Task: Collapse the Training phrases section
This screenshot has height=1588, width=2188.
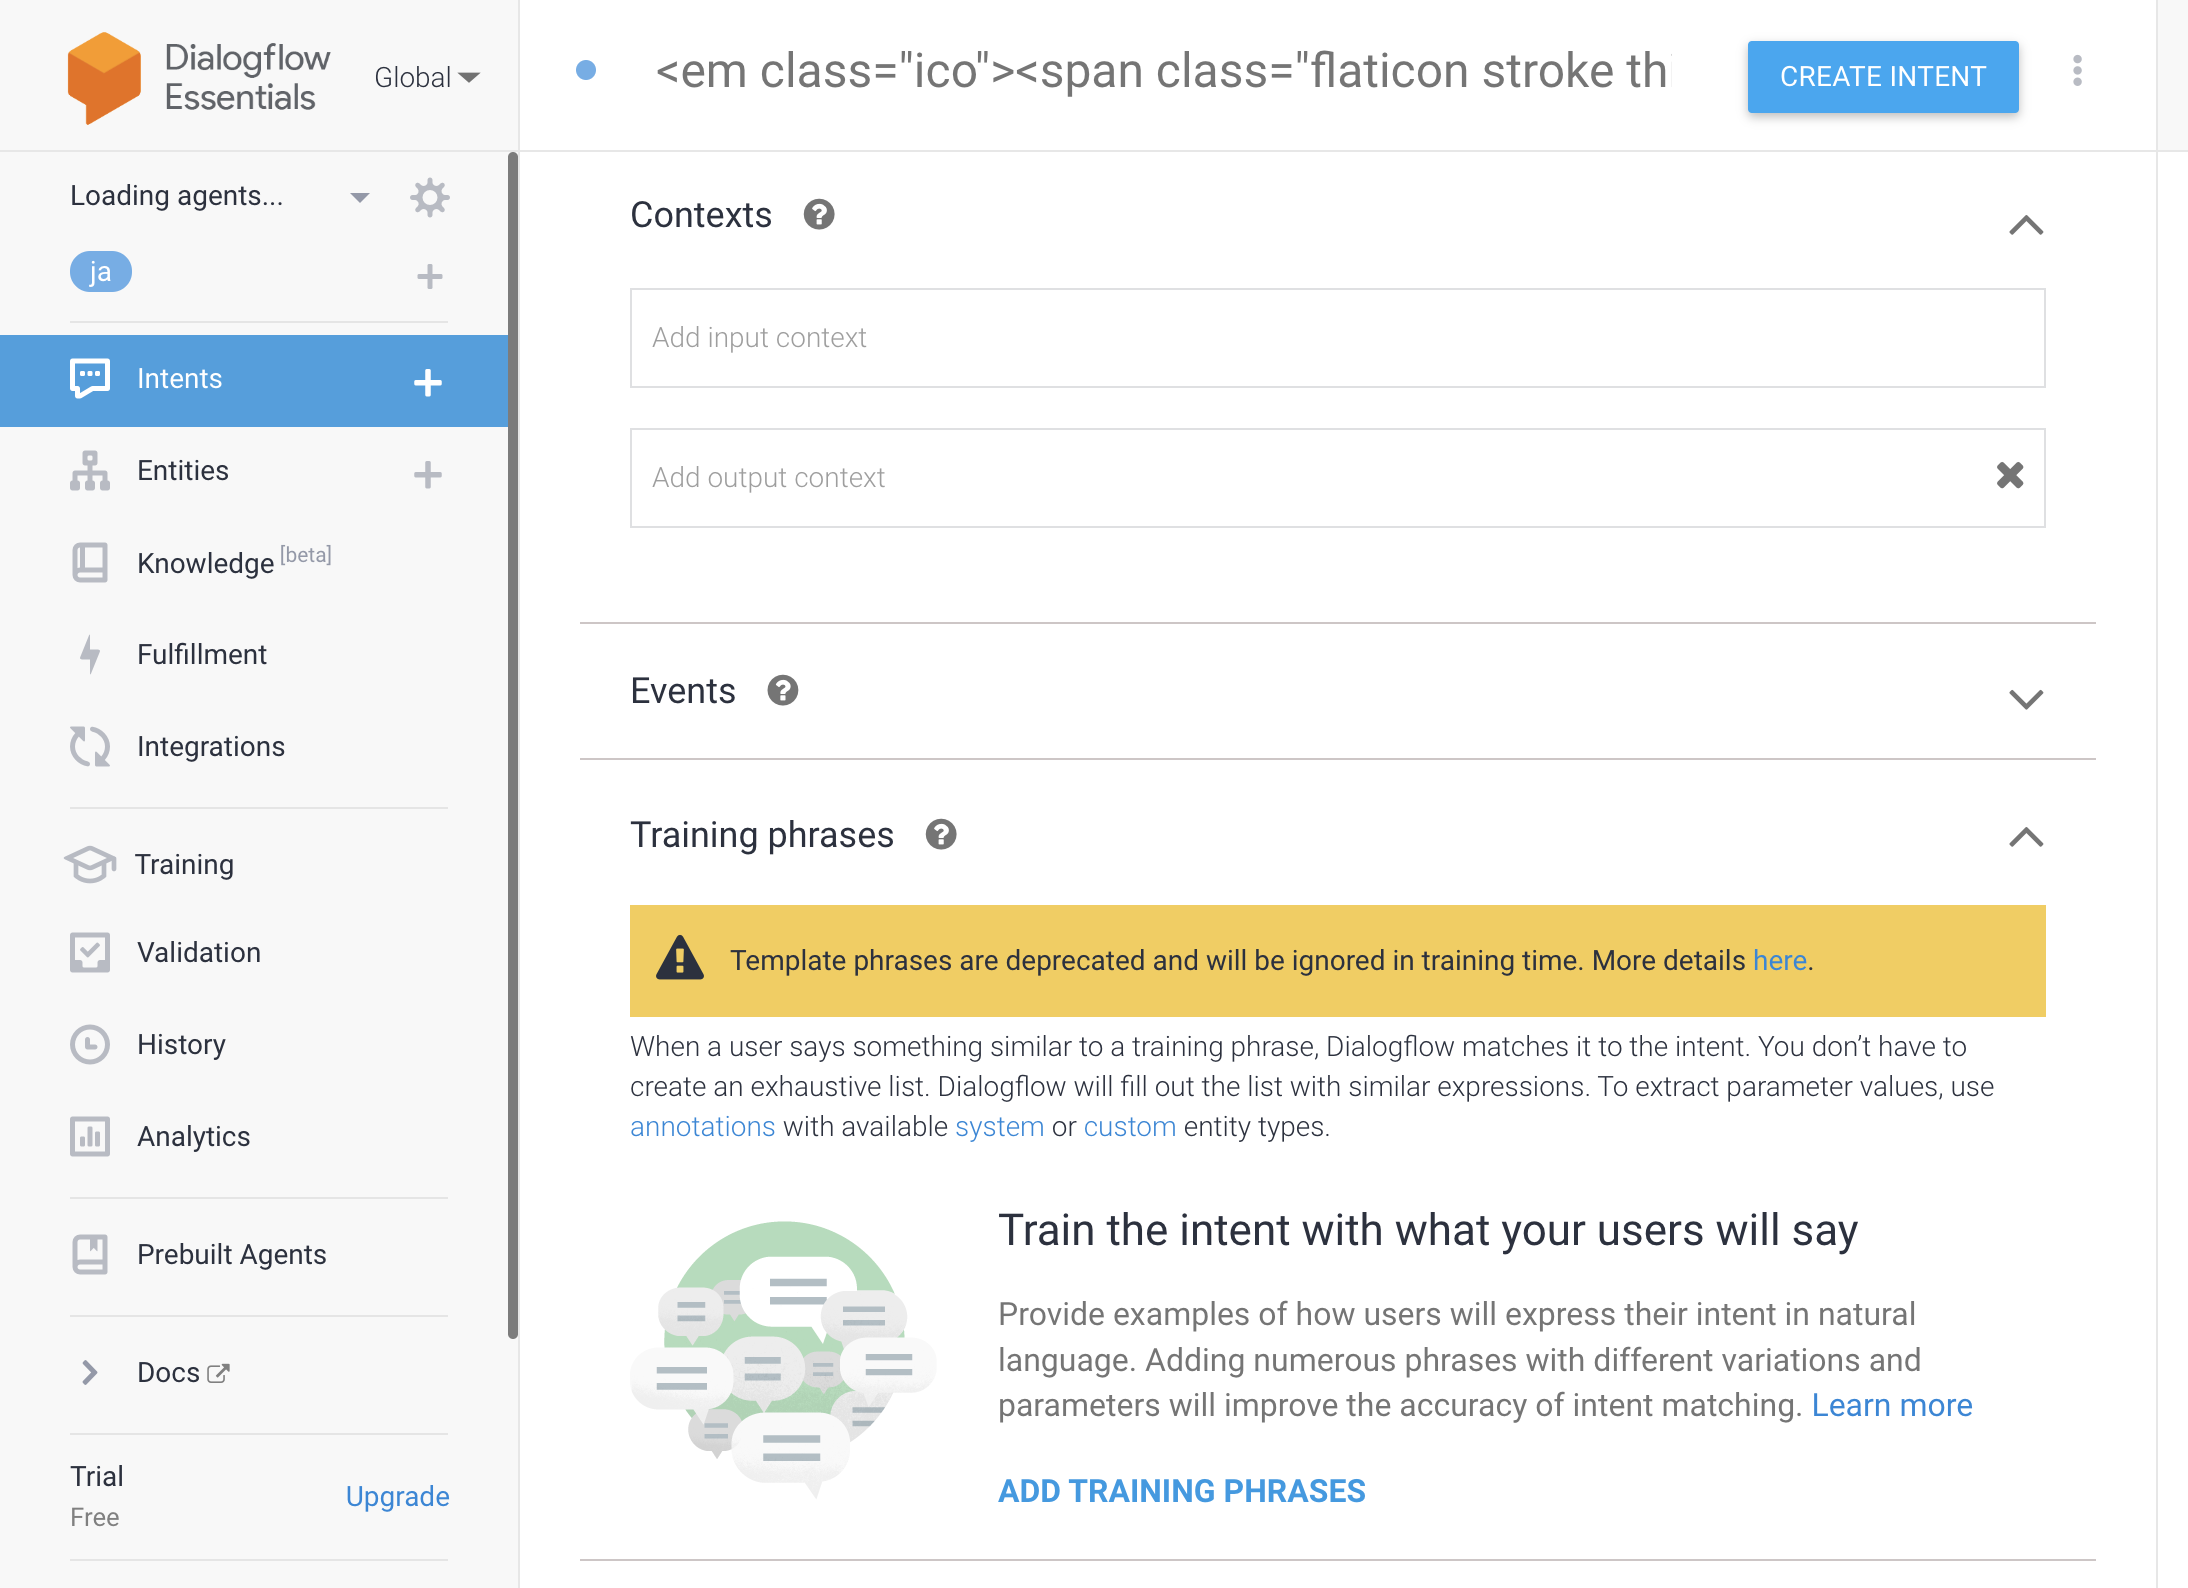Action: [2025, 838]
